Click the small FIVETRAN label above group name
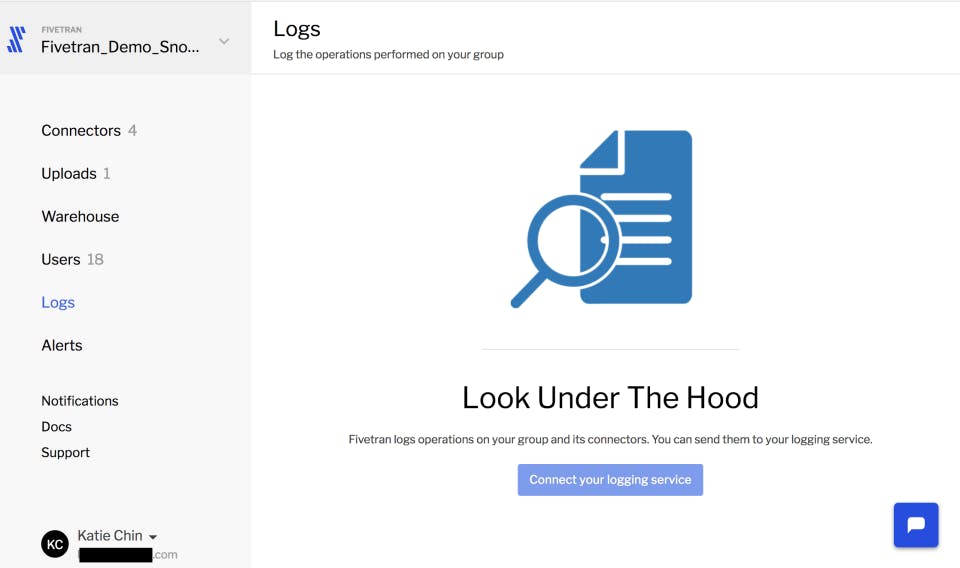This screenshot has height=568, width=960. 61,29
